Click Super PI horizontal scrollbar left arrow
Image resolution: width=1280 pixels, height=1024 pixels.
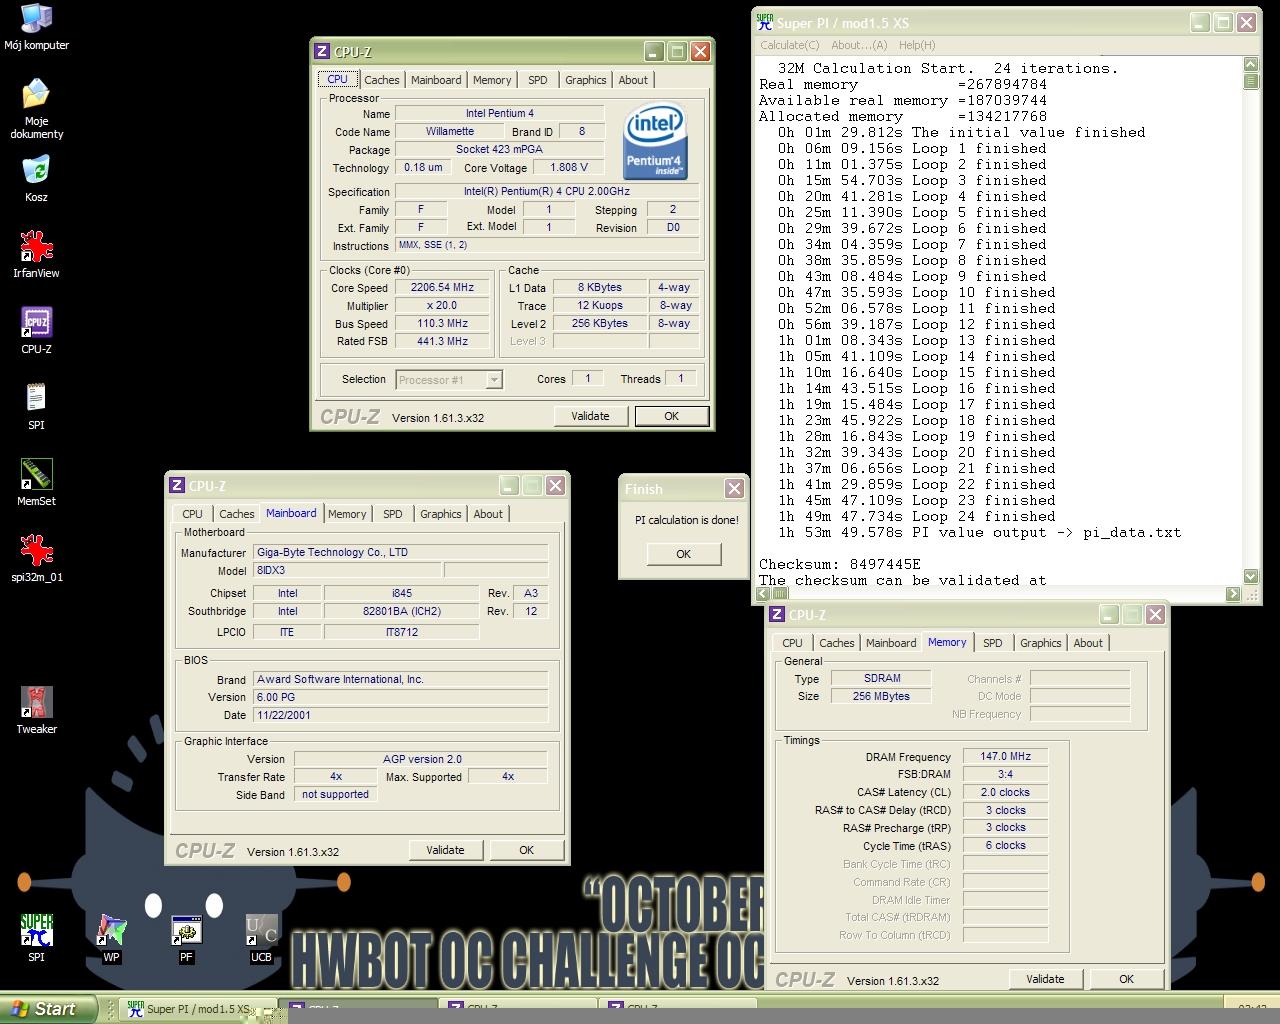764,594
